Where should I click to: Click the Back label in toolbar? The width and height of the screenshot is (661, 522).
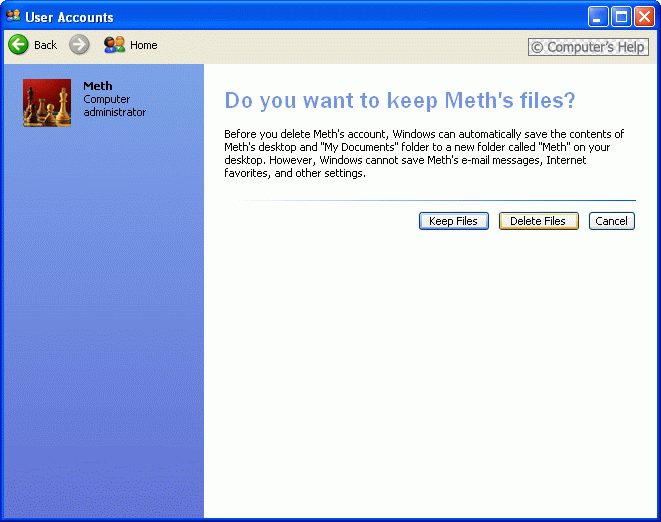point(46,45)
